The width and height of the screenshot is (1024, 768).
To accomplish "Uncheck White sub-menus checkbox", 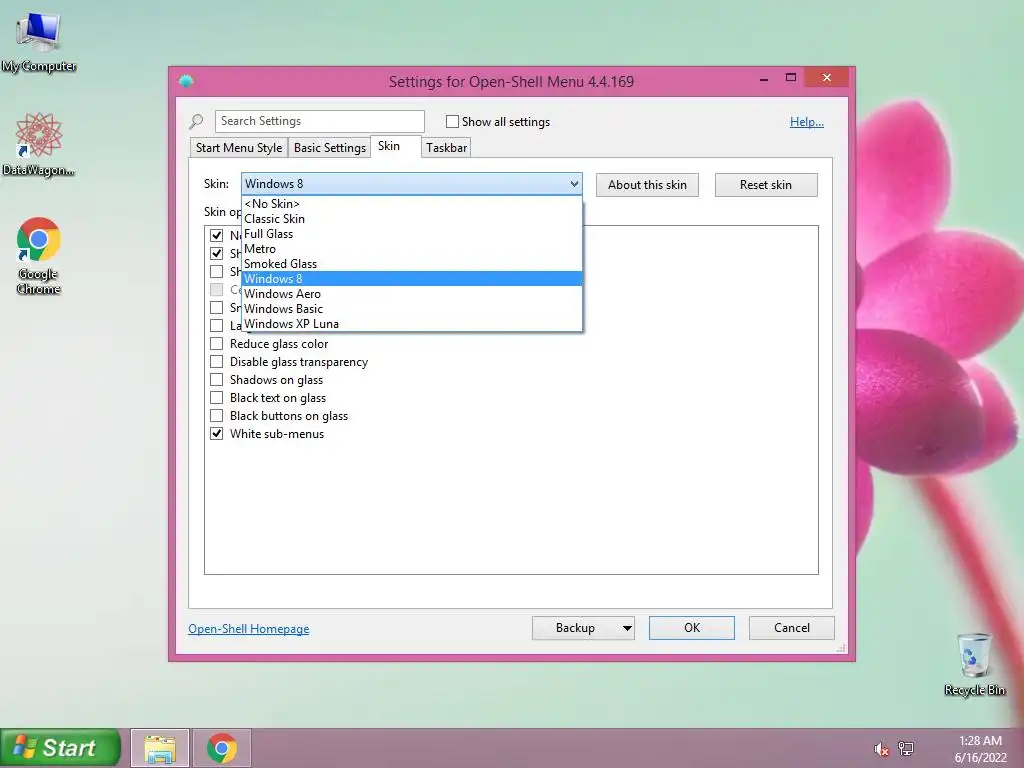I will point(216,434).
